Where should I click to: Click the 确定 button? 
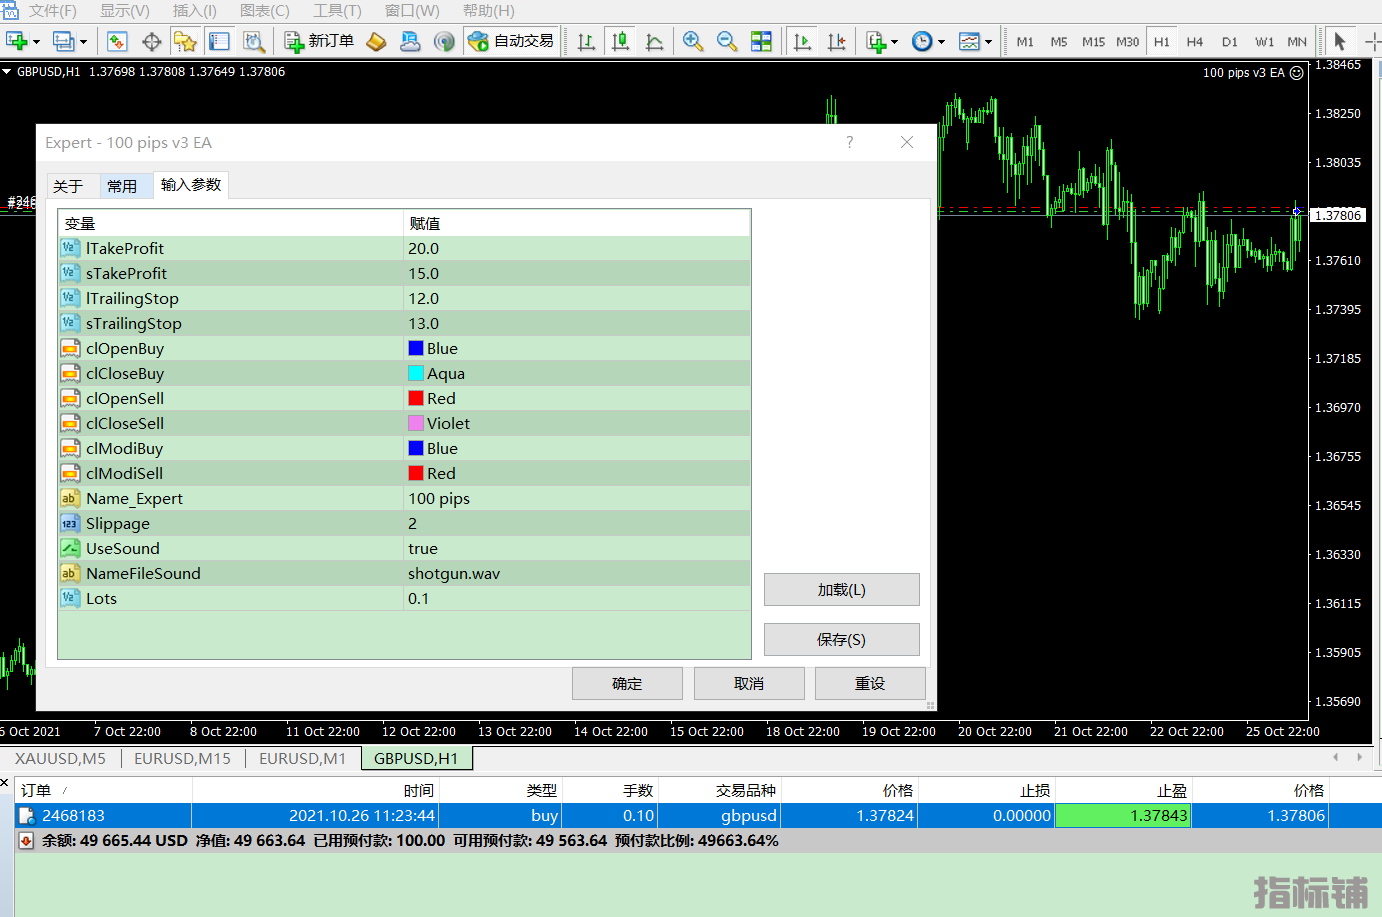(627, 684)
